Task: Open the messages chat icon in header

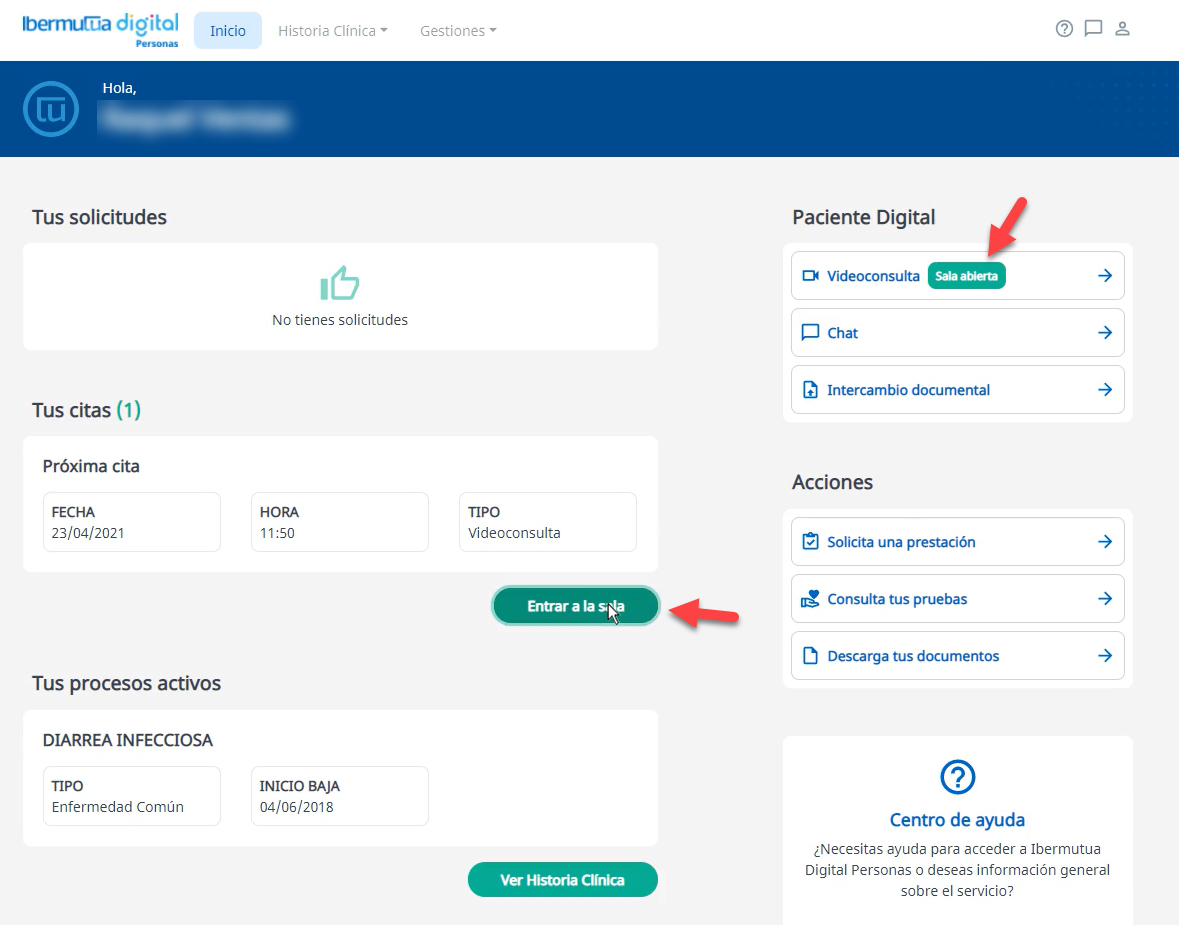Action: (1093, 29)
